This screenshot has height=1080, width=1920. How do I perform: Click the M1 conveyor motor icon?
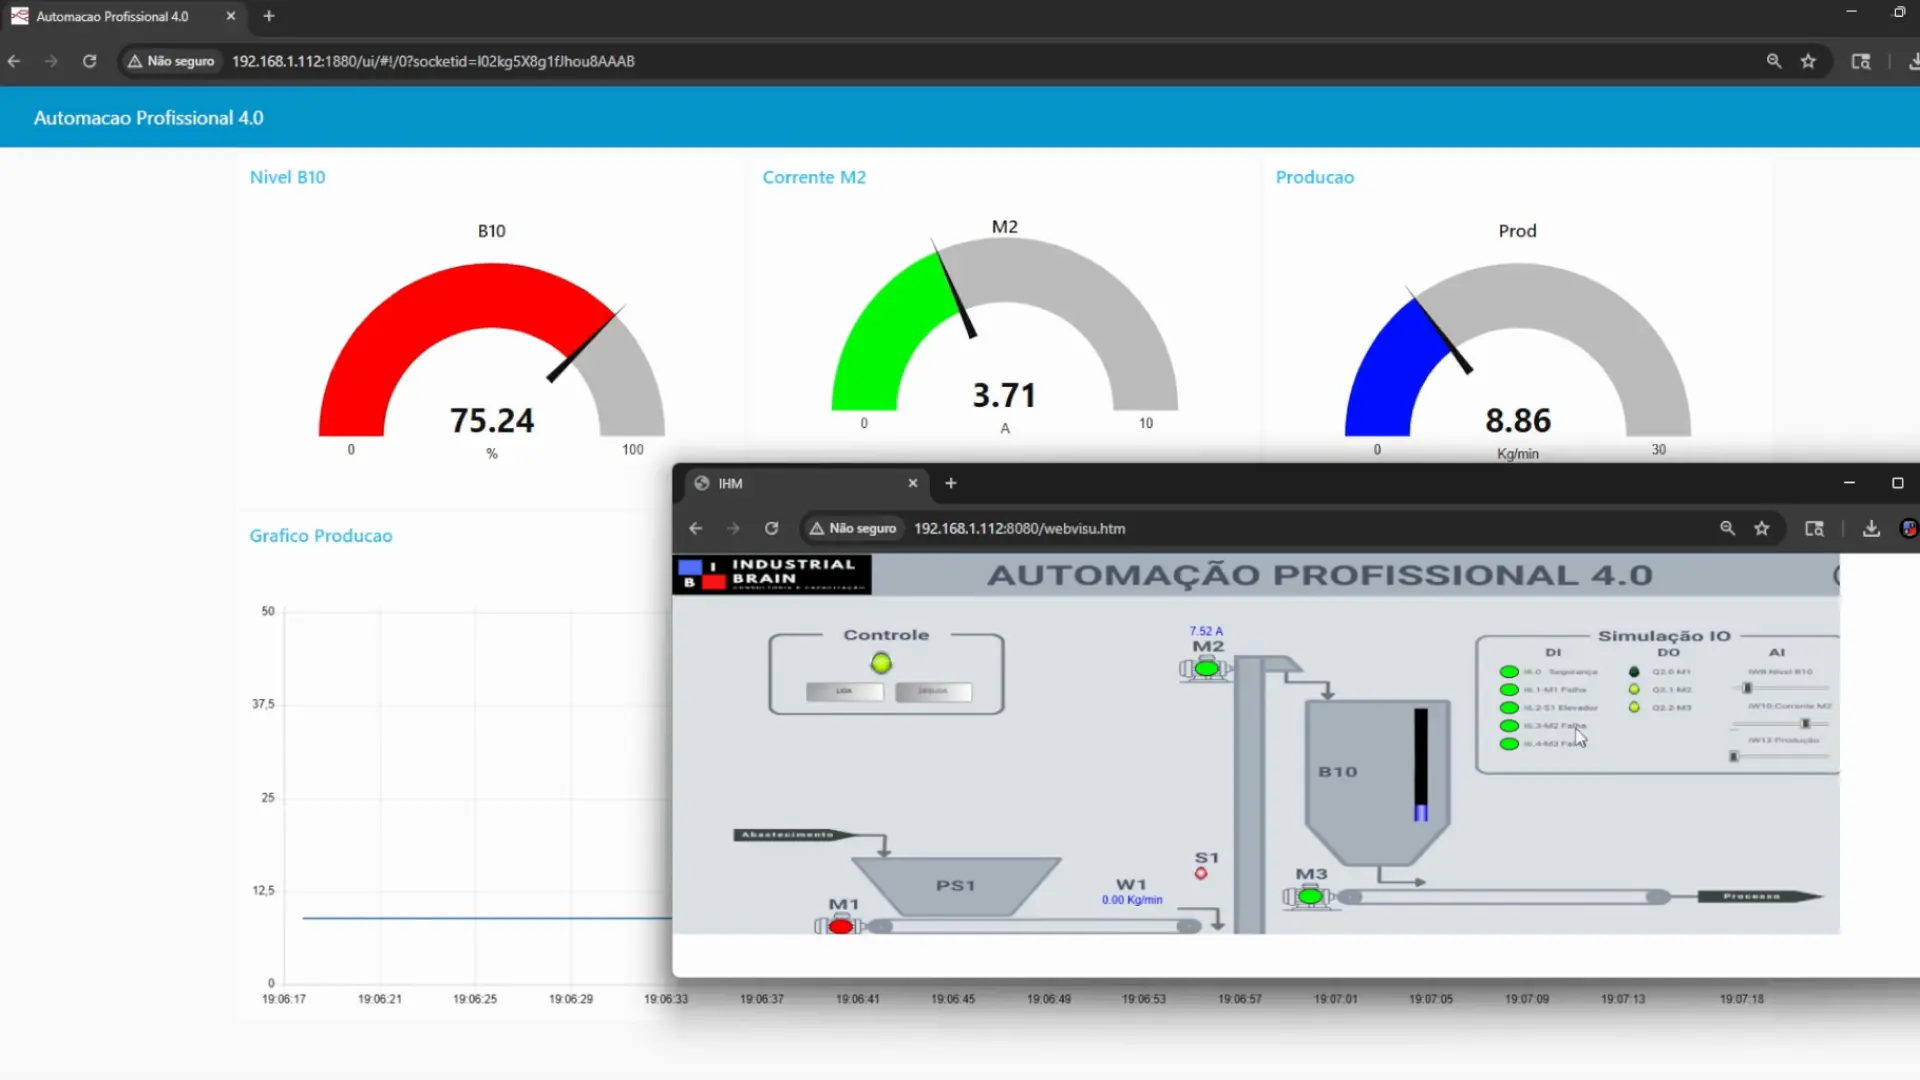coord(841,927)
